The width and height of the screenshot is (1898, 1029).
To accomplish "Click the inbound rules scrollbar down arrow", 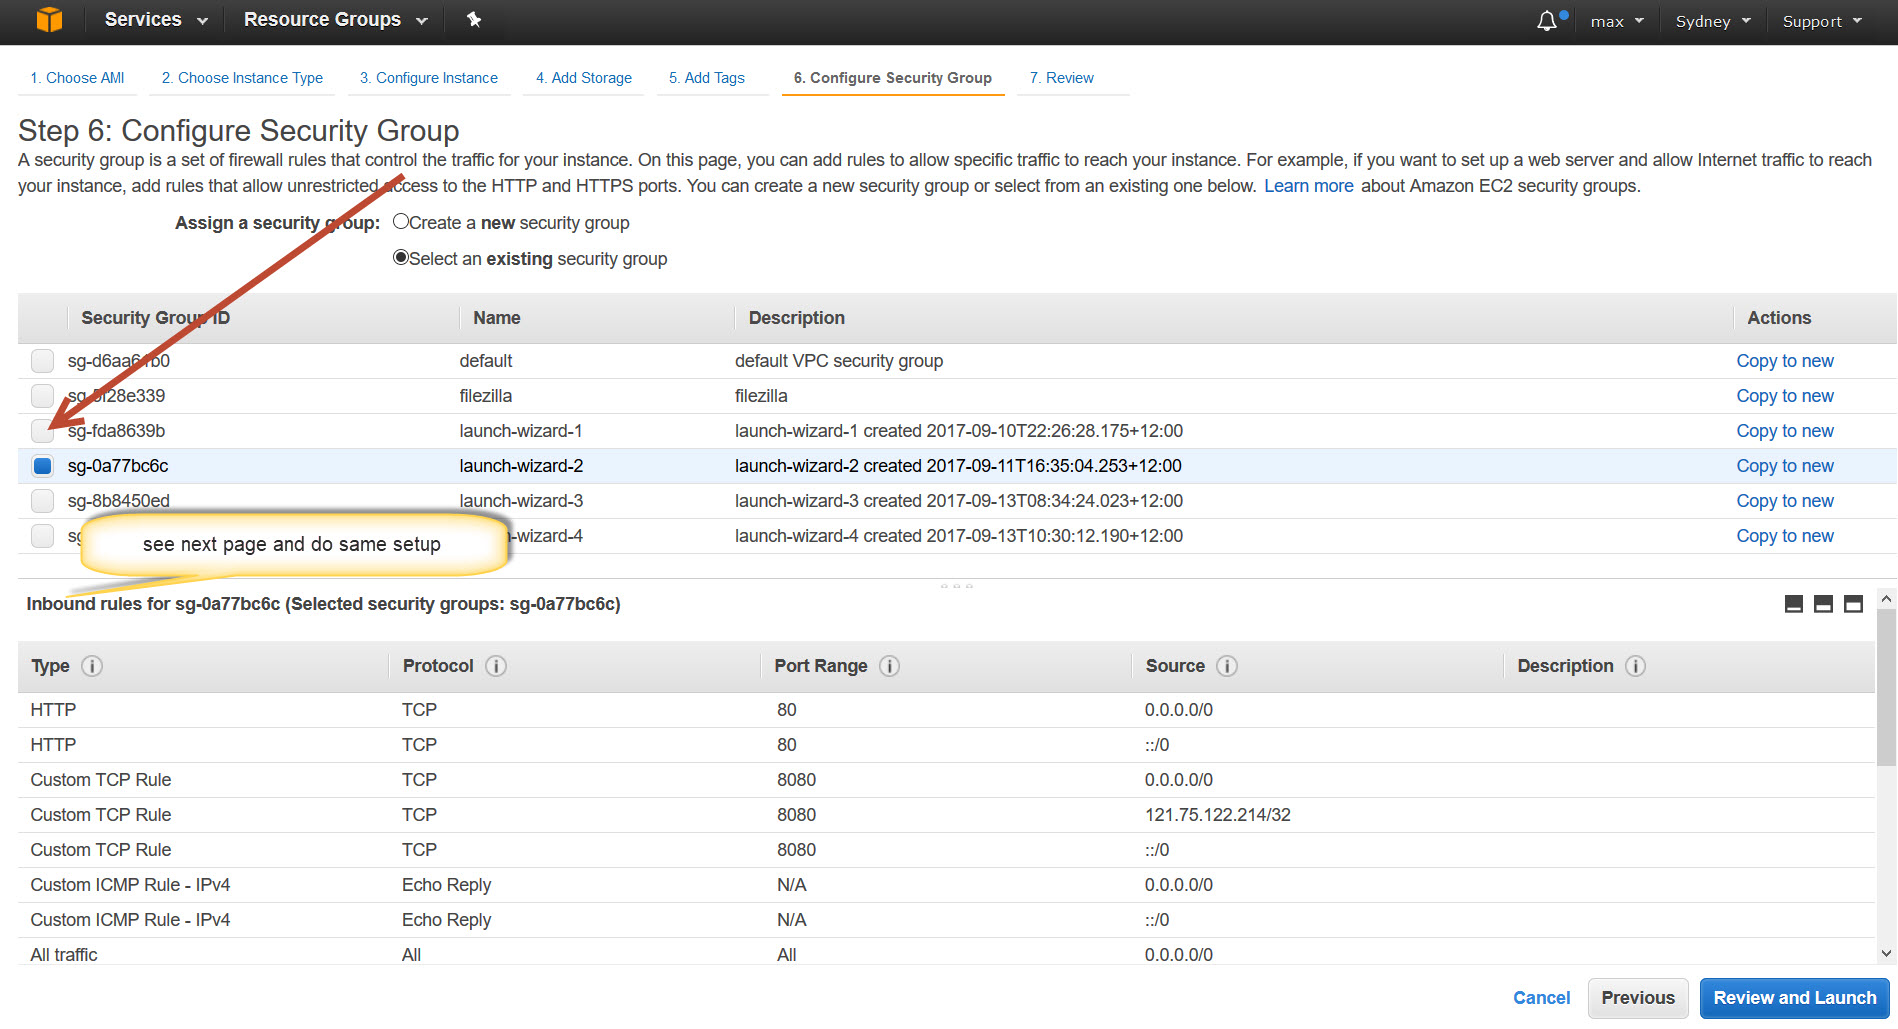I will 1886,954.
